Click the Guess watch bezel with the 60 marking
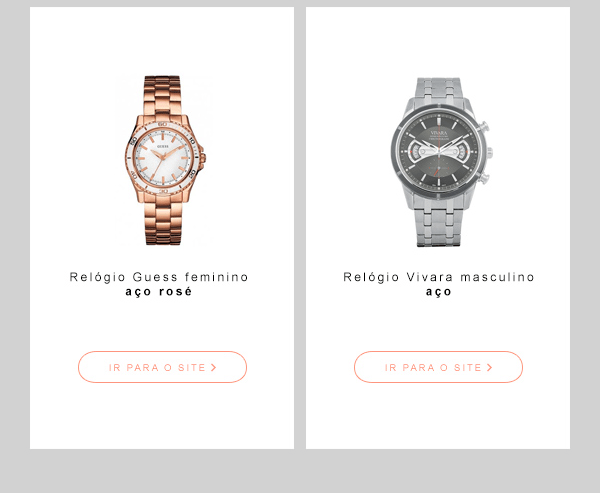The height and width of the screenshot is (493, 601). click(x=163, y=124)
